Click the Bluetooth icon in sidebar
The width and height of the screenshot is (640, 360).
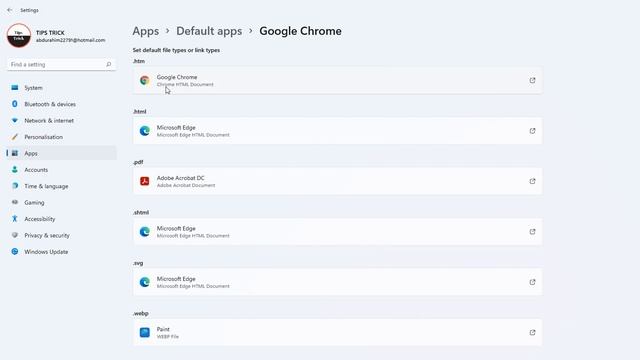pos(15,104)
